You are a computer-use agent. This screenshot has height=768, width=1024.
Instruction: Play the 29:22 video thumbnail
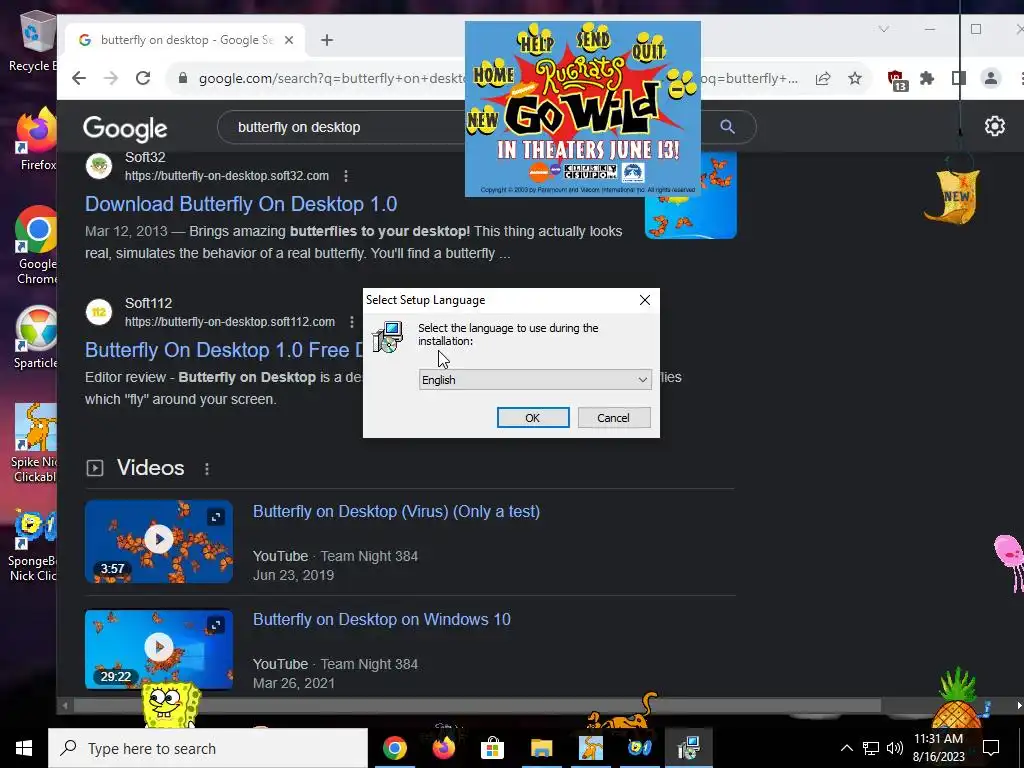point(159,649)
